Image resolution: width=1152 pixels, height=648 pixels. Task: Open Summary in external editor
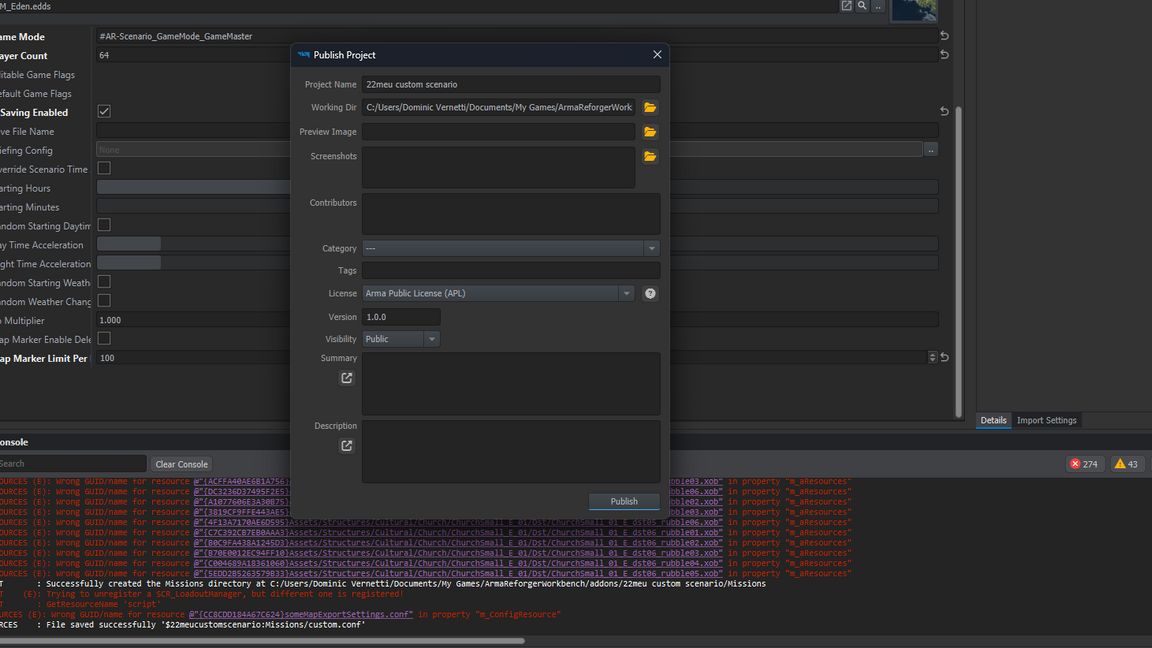tap(347, 378)
